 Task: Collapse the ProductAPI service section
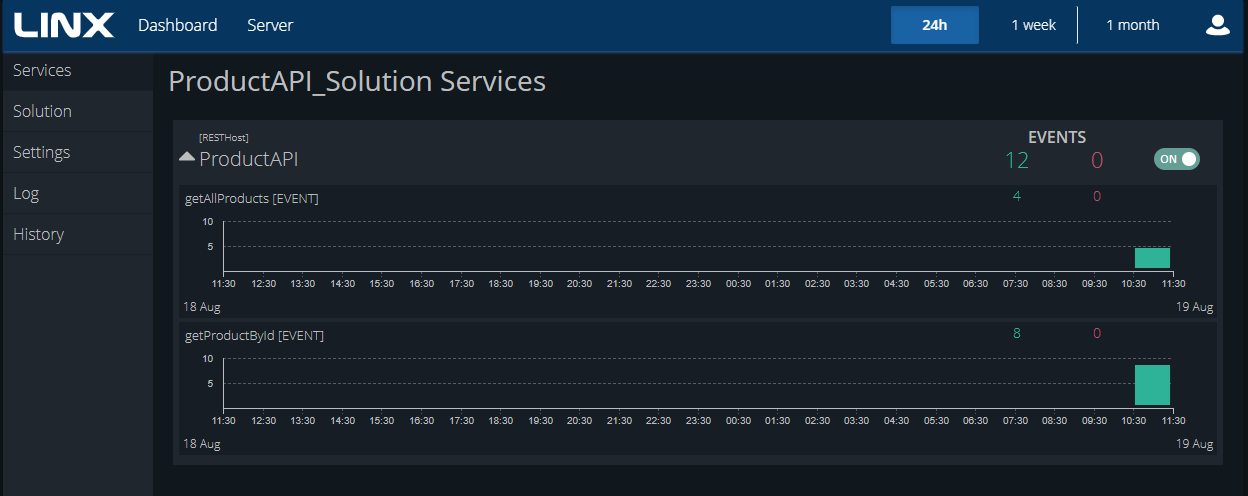pyautogui.click(x=186, y=157)
